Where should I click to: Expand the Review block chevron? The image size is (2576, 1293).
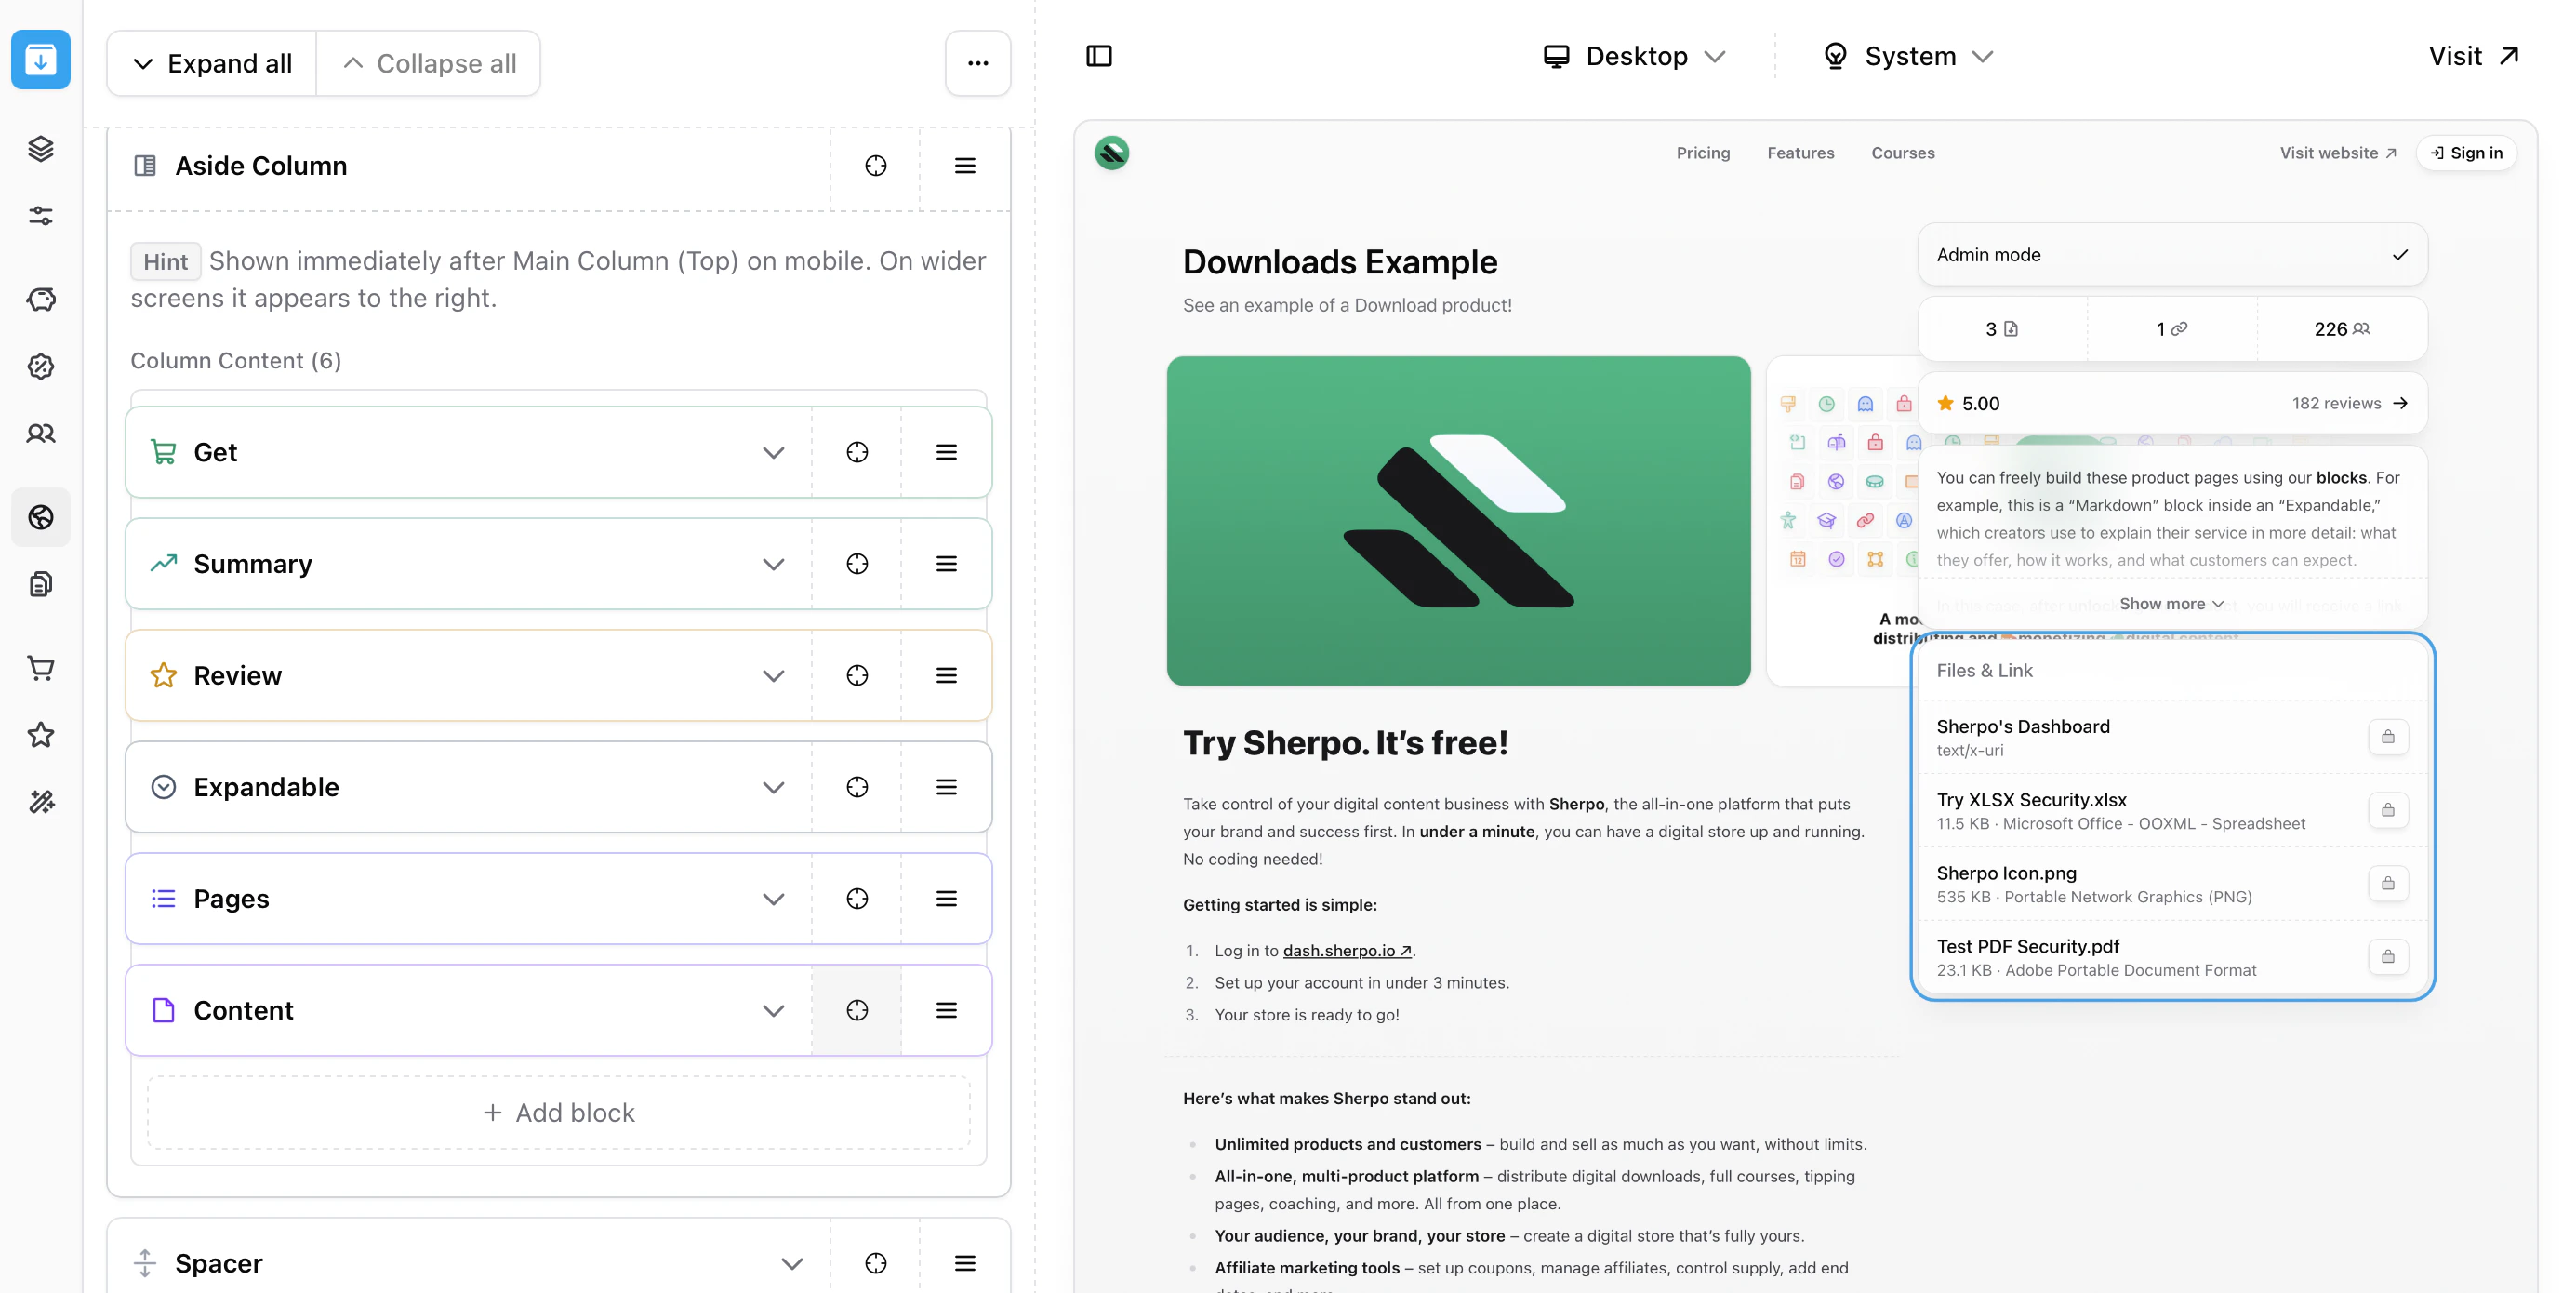[x=772, y=676]
